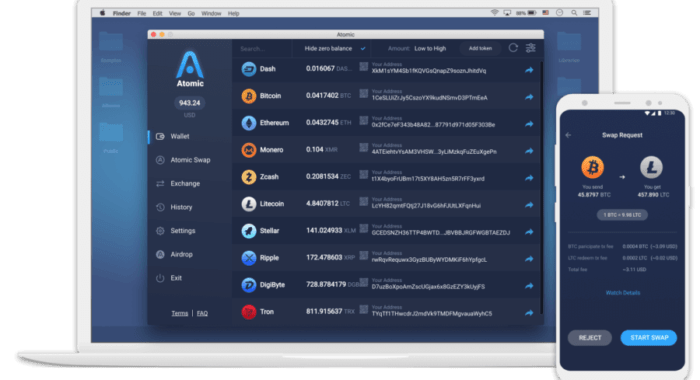The width and height of the screenshot is (700, 380).
Task: Click the DigiByte coin icon
Action: click(x=249, y=285)
